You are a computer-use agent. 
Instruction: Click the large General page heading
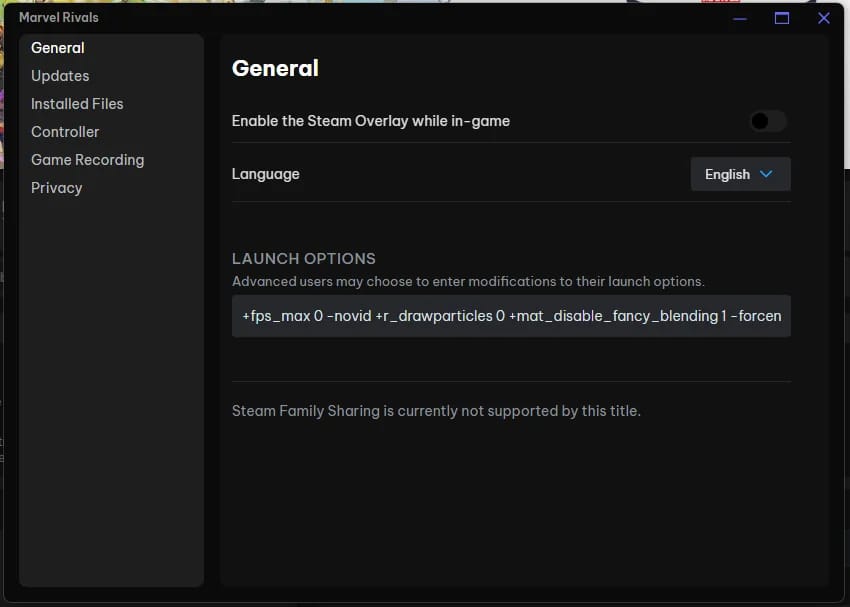pyautogui.click(x=275, y=68)
